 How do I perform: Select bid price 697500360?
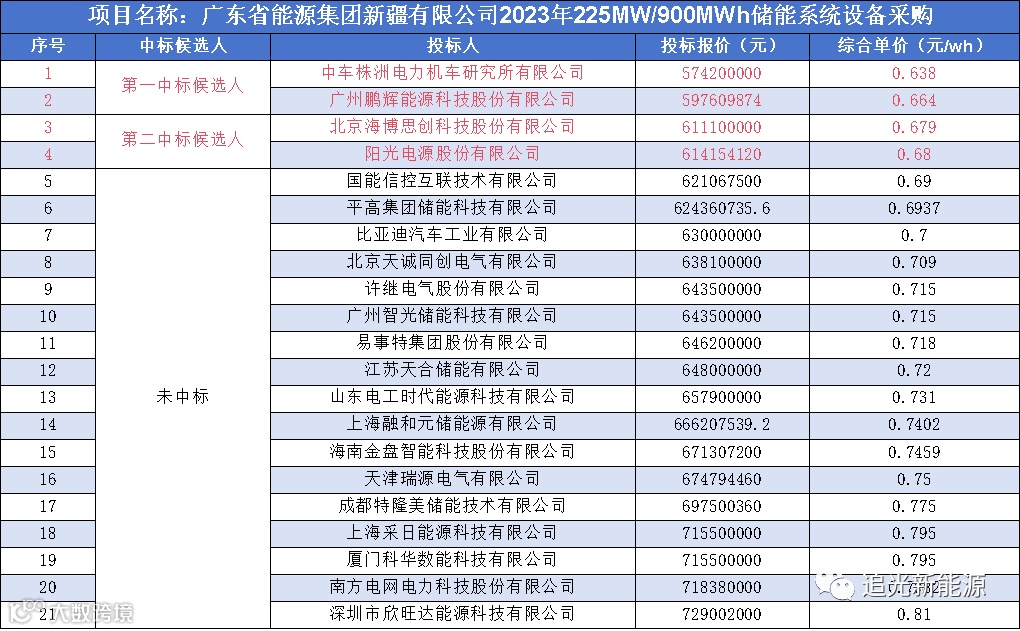point(722,506)
